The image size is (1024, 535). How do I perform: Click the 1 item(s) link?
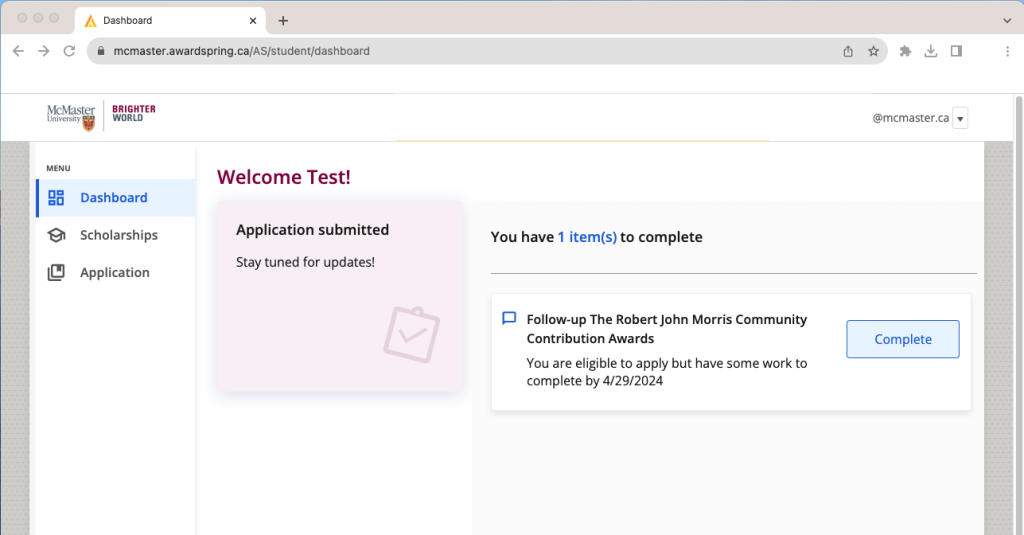[x=587, y=237]
